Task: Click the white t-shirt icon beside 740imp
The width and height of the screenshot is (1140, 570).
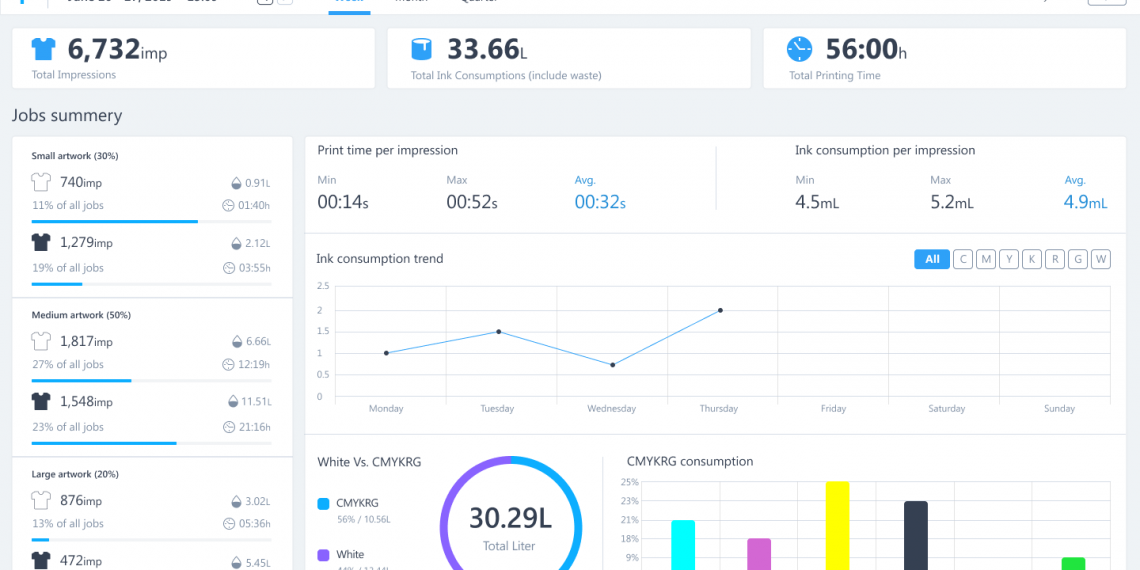Action: pos(41,183)
